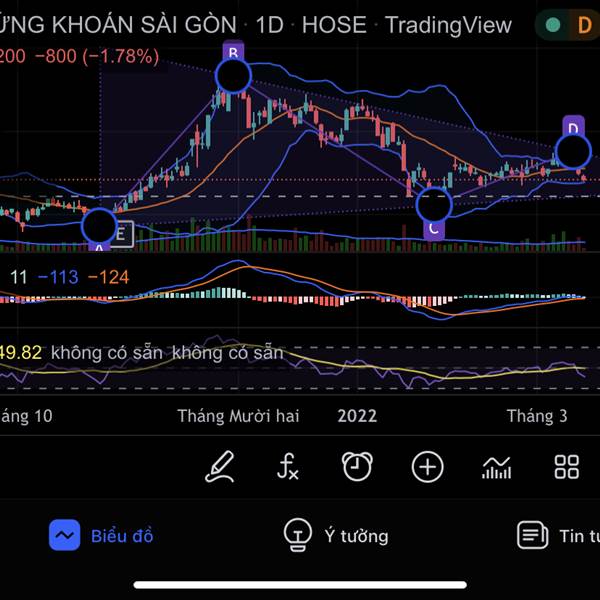The width and height of the screenshot is (600, 600).
Task: Open the Tin tức news tab
Action: pyautogui.click(x=558, y=535)
